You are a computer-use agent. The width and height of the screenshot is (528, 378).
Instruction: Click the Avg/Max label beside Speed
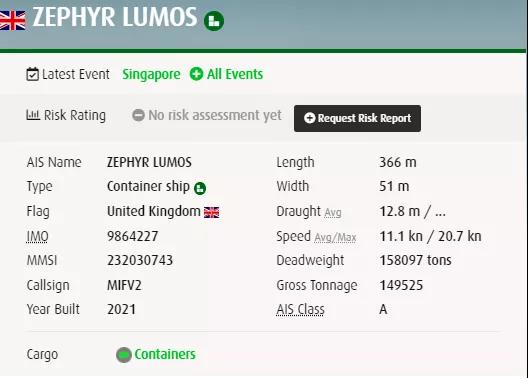tap(335, 238)
